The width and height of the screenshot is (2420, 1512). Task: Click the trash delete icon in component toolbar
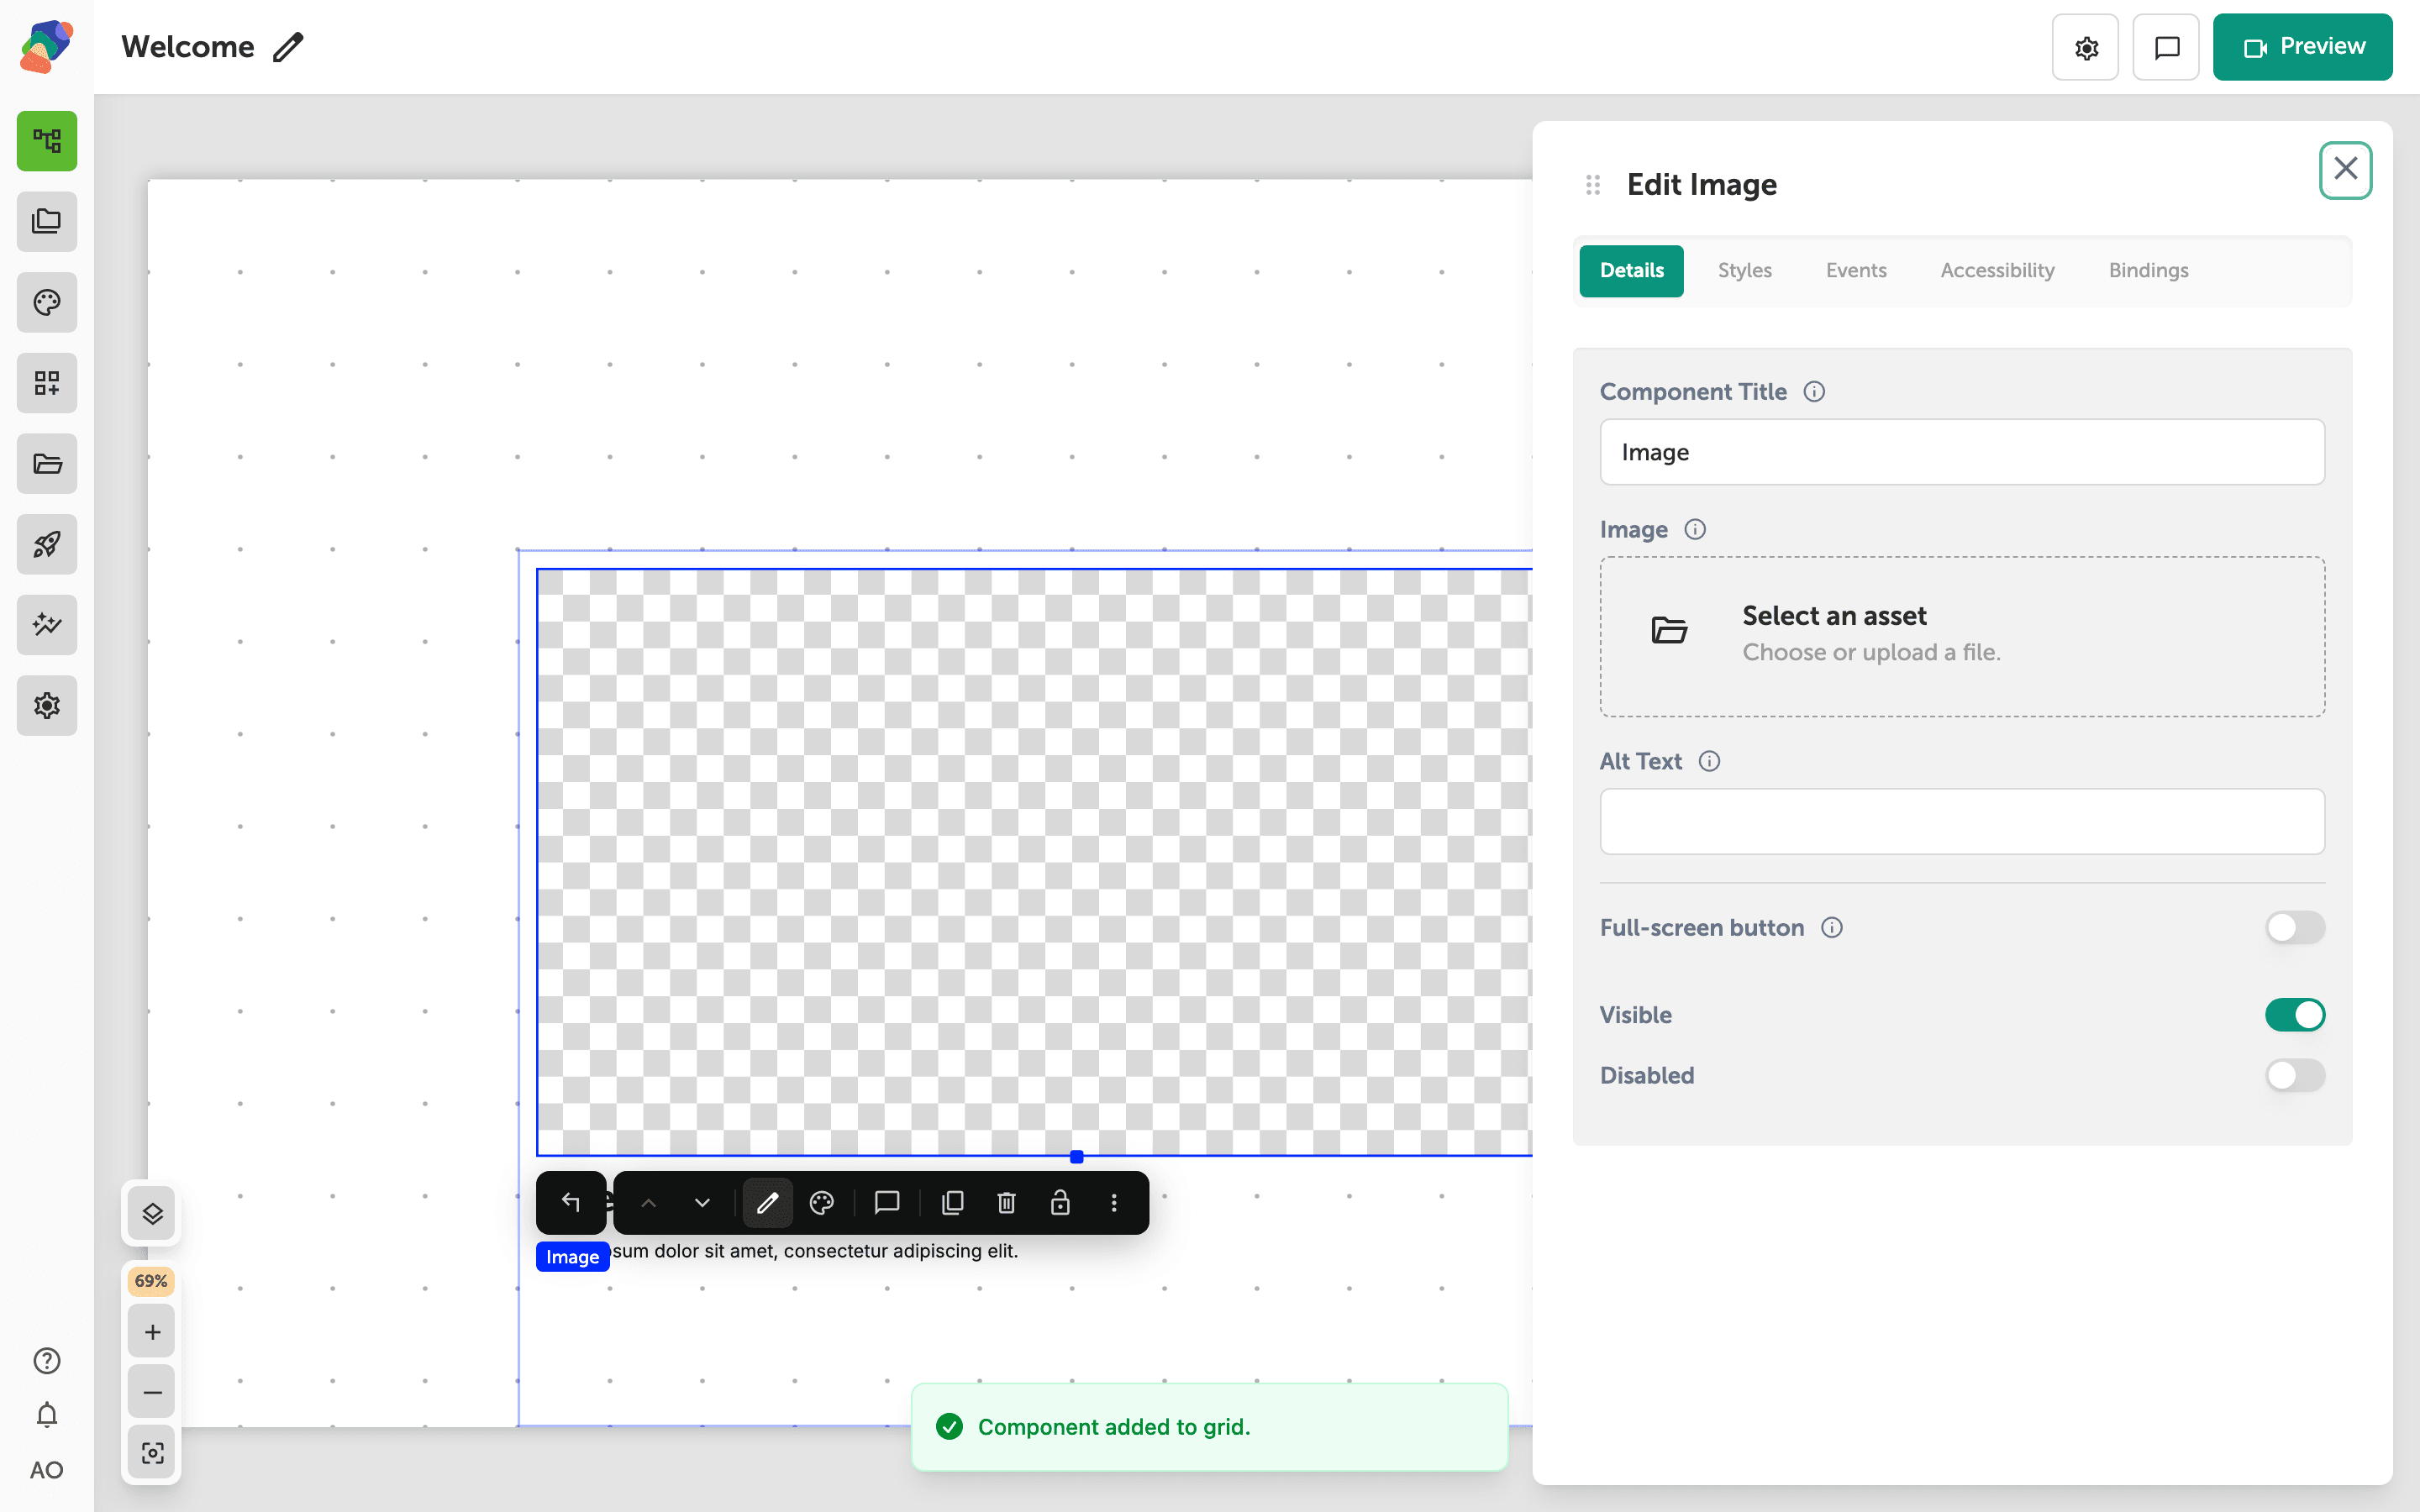1007,1202
